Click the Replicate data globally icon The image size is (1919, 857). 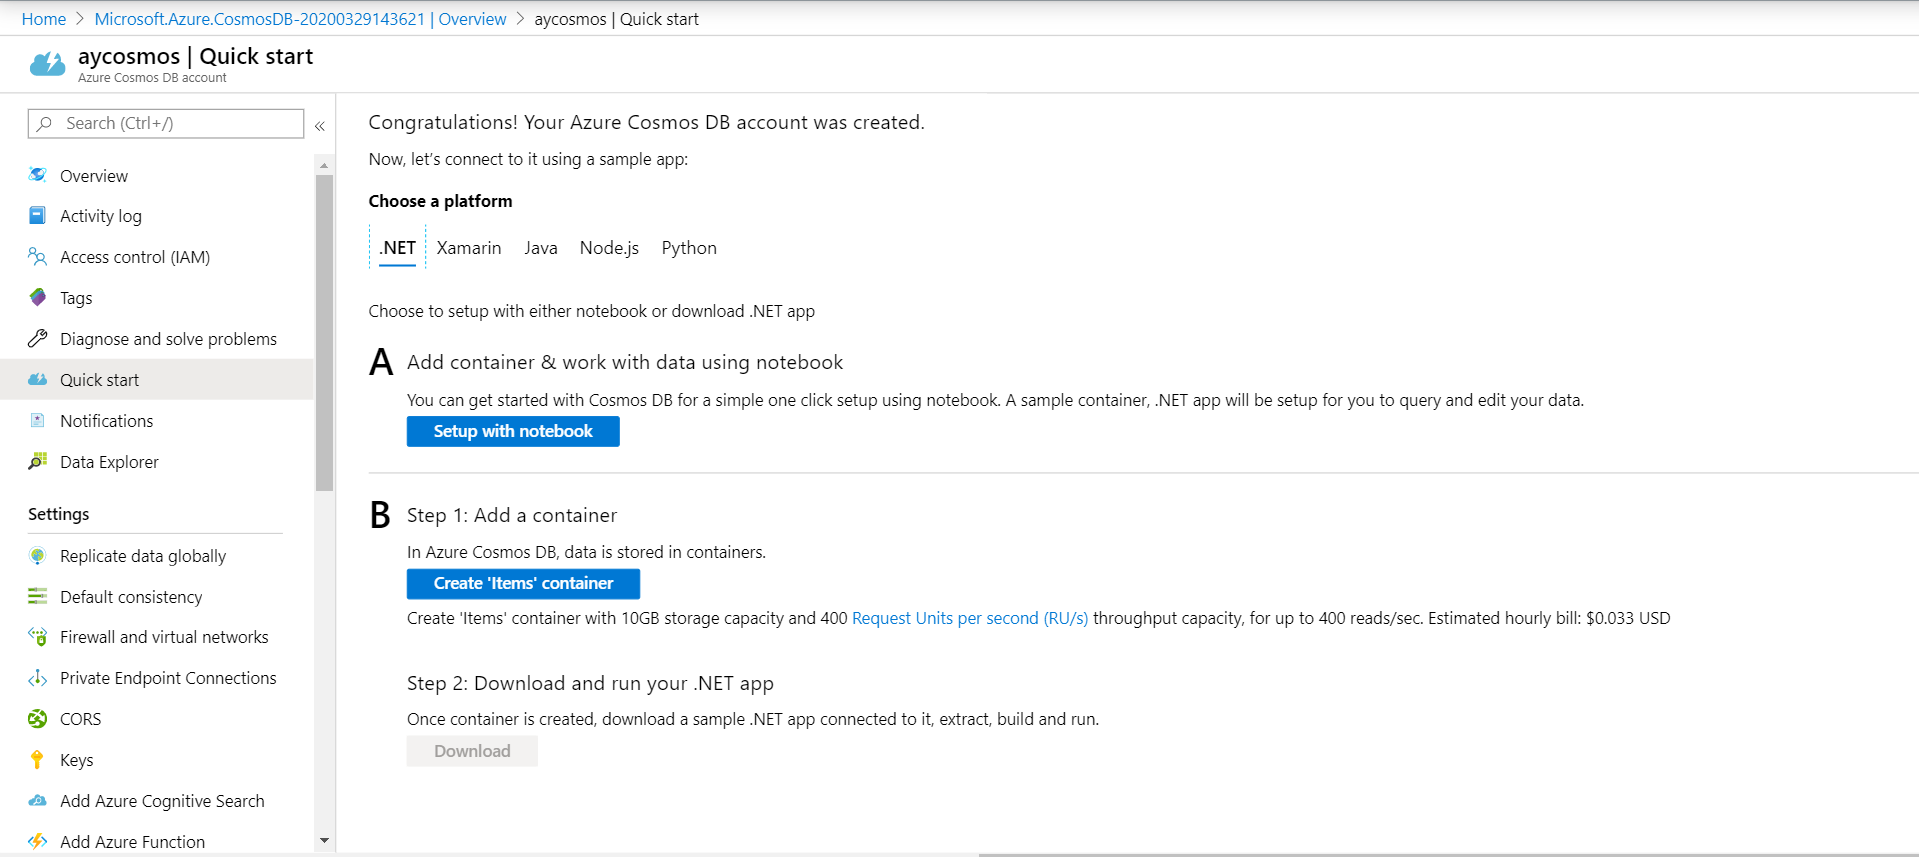tap(38, 556)
